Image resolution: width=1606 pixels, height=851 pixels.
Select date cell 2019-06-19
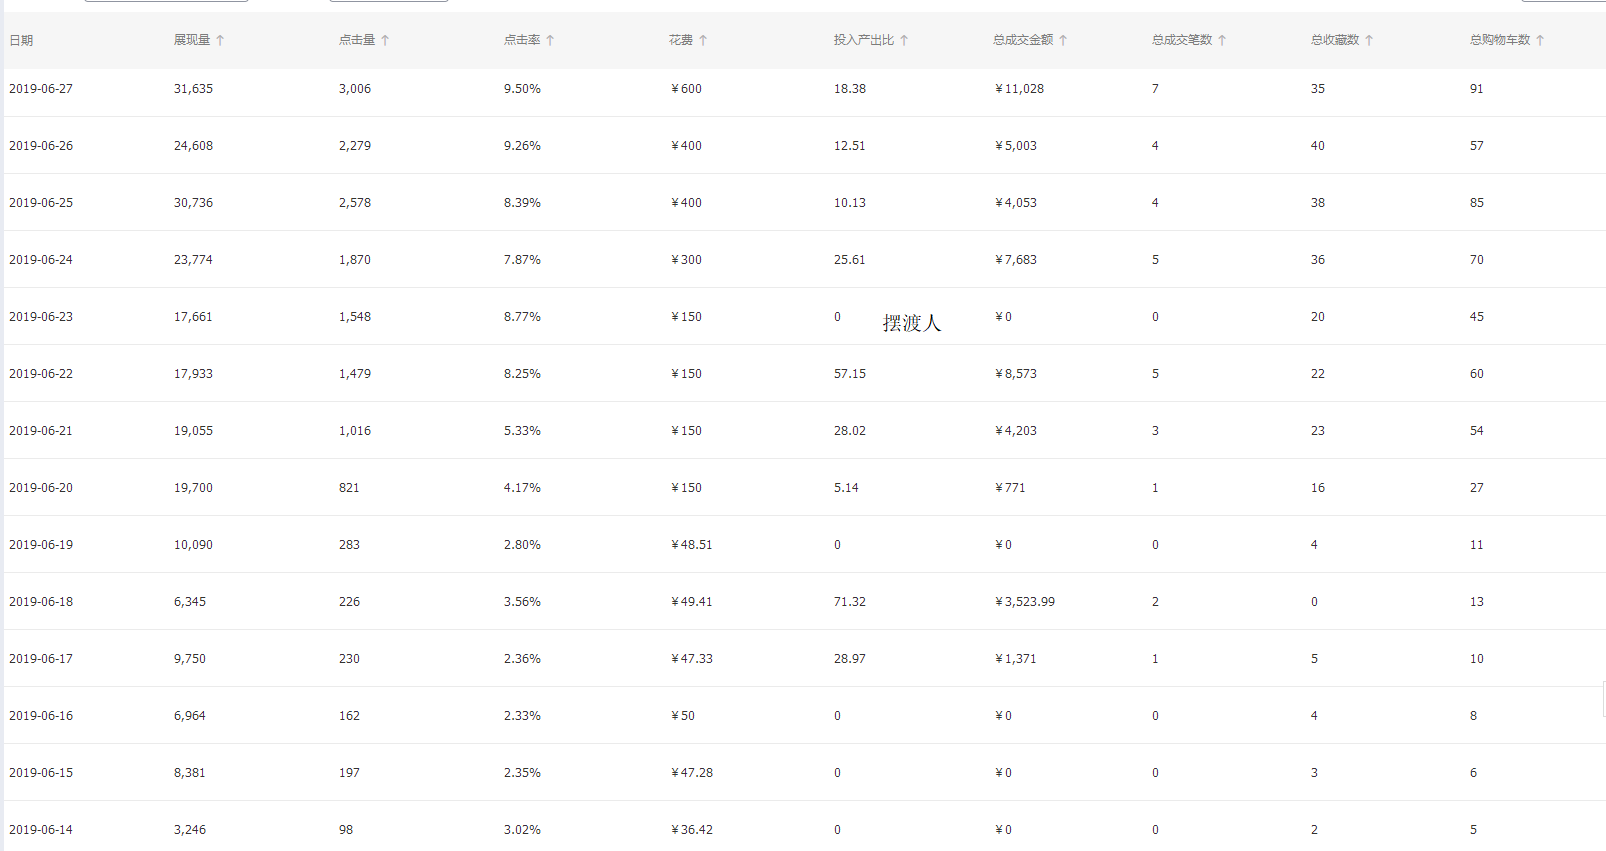coord(41,545)
